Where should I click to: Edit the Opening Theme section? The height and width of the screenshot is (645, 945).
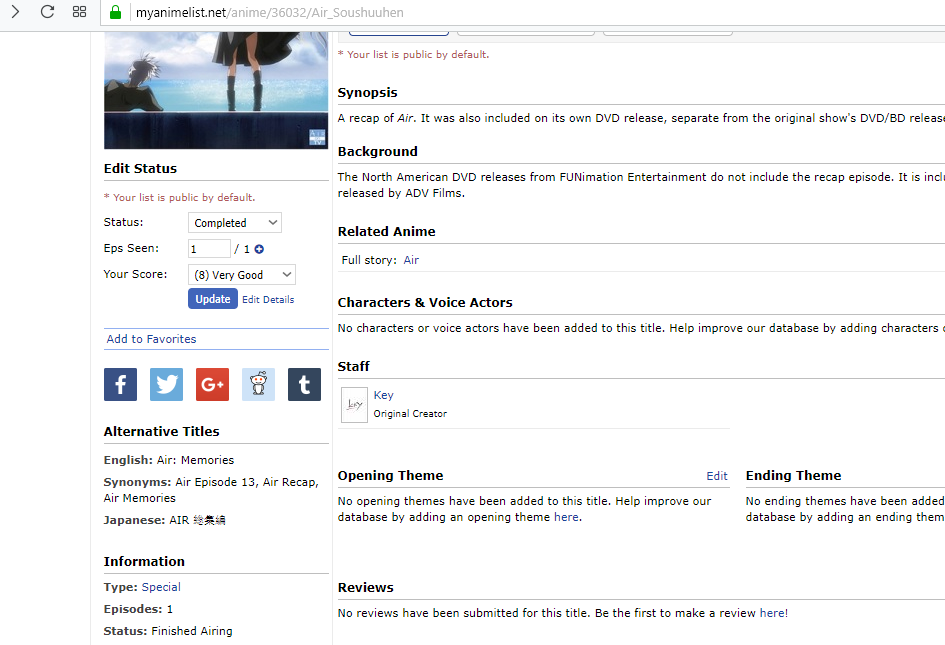(717, 476)
